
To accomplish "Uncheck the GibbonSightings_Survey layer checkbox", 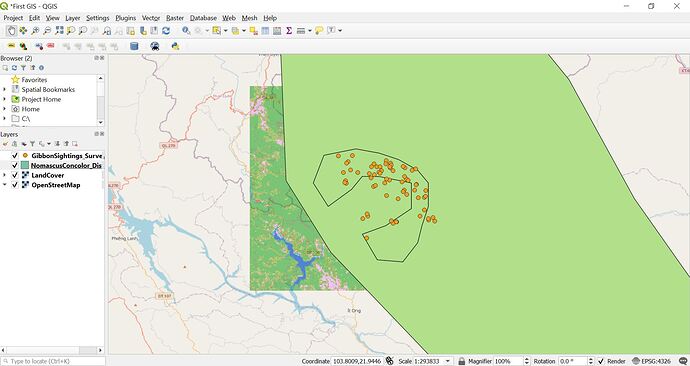I will [15, 156].
